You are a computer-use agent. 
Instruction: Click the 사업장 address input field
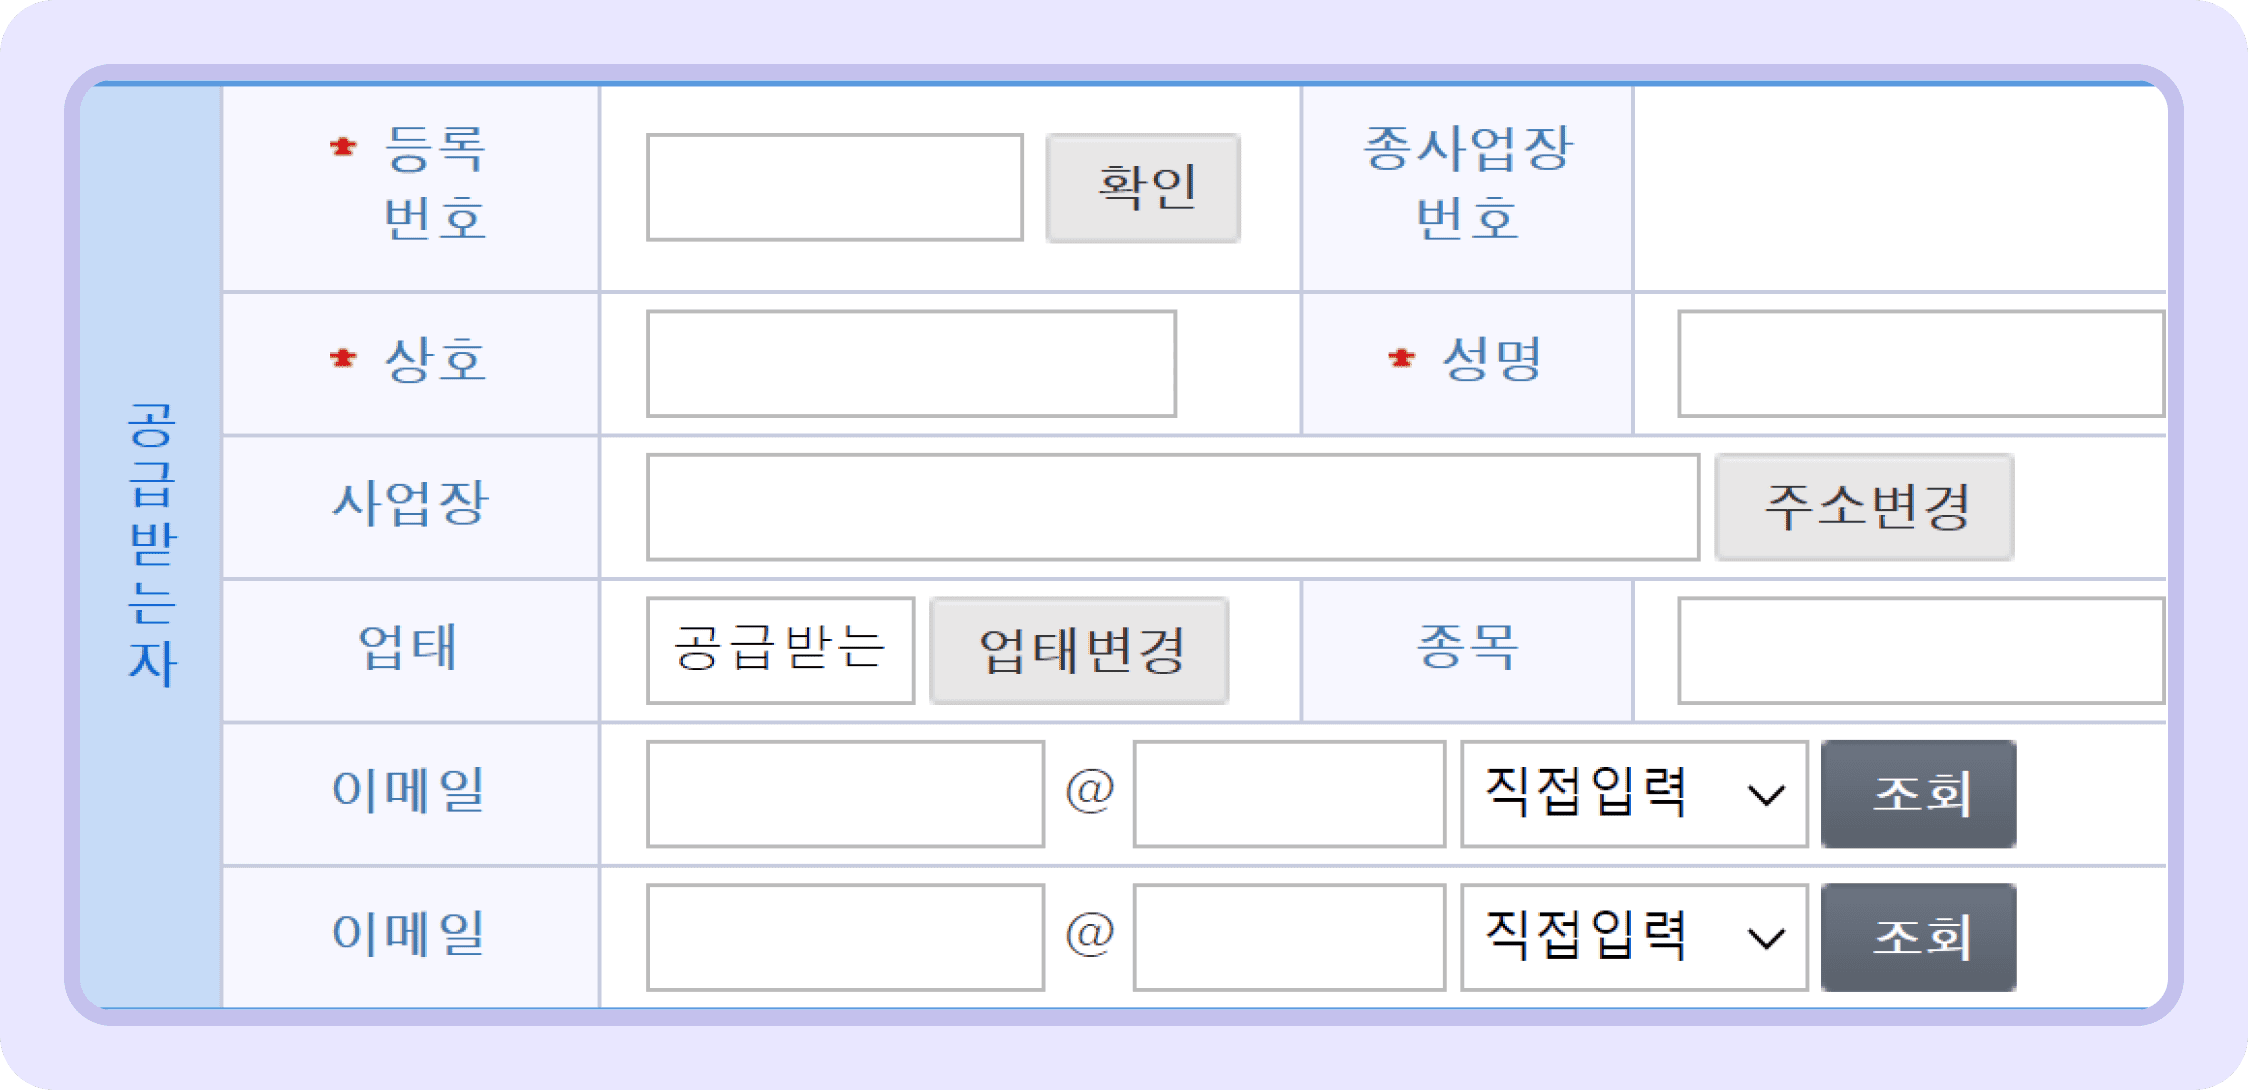click(x=1173, y=507)
